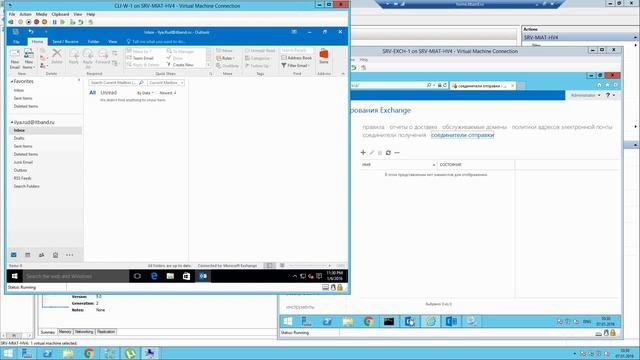This screenshot has height=360, width=640.
Task: Click Checkpoint icon in CLI-W-1 VM toolbar
Action: point(73,22)
